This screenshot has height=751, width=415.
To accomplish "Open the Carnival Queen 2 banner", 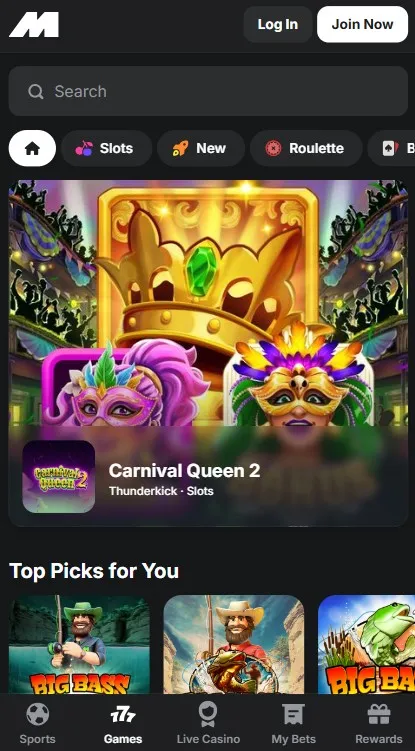I will tap(208, 353).
